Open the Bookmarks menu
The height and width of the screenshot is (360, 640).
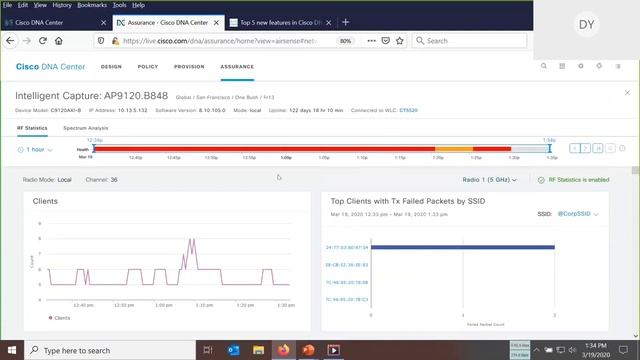[92, 5]
